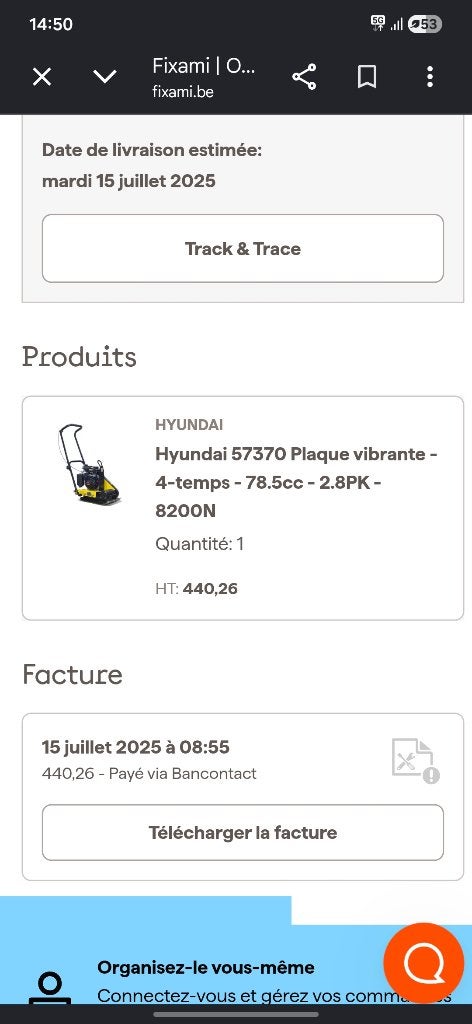This screenshot has height=1024, width=472.
Task: Expand the browser chevron dropdown
Action: (104, 77)
